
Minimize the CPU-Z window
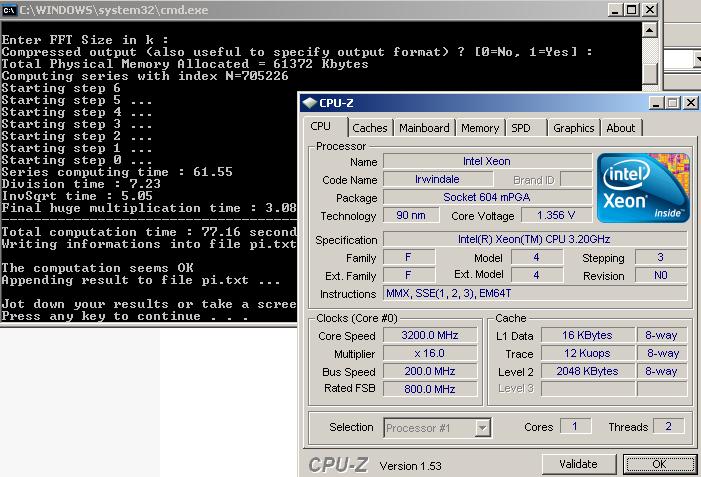656,103
